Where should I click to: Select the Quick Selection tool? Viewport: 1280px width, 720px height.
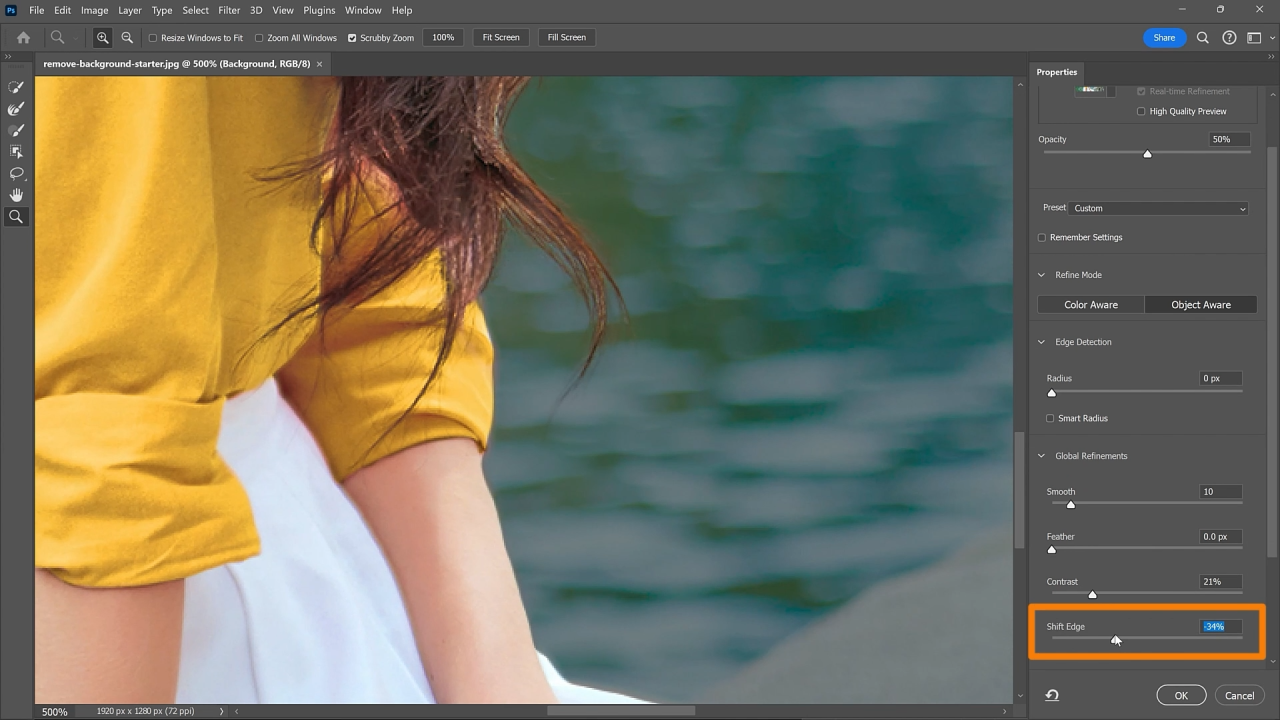coord(16,88)
